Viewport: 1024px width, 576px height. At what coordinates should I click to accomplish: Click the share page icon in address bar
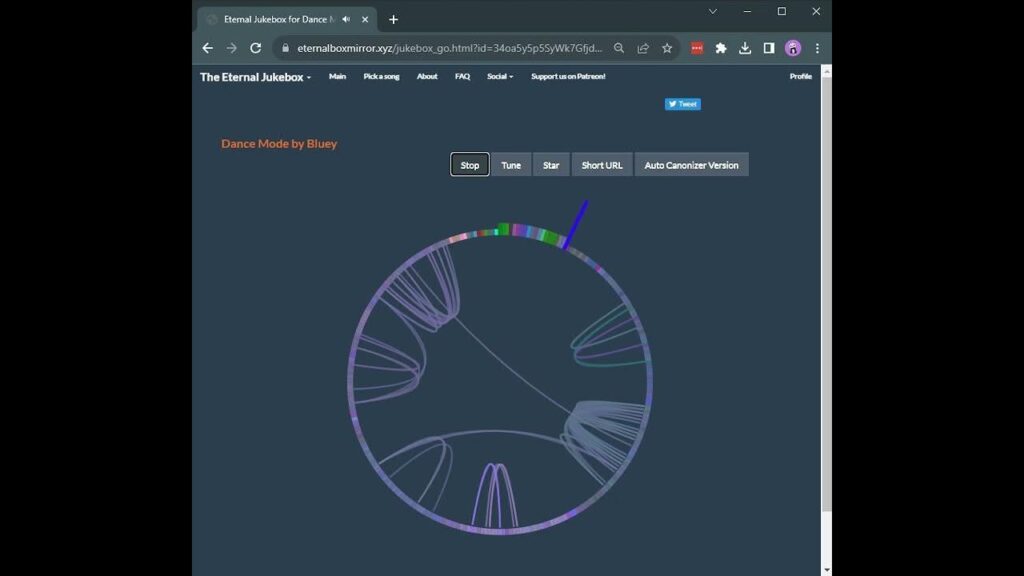643,48
